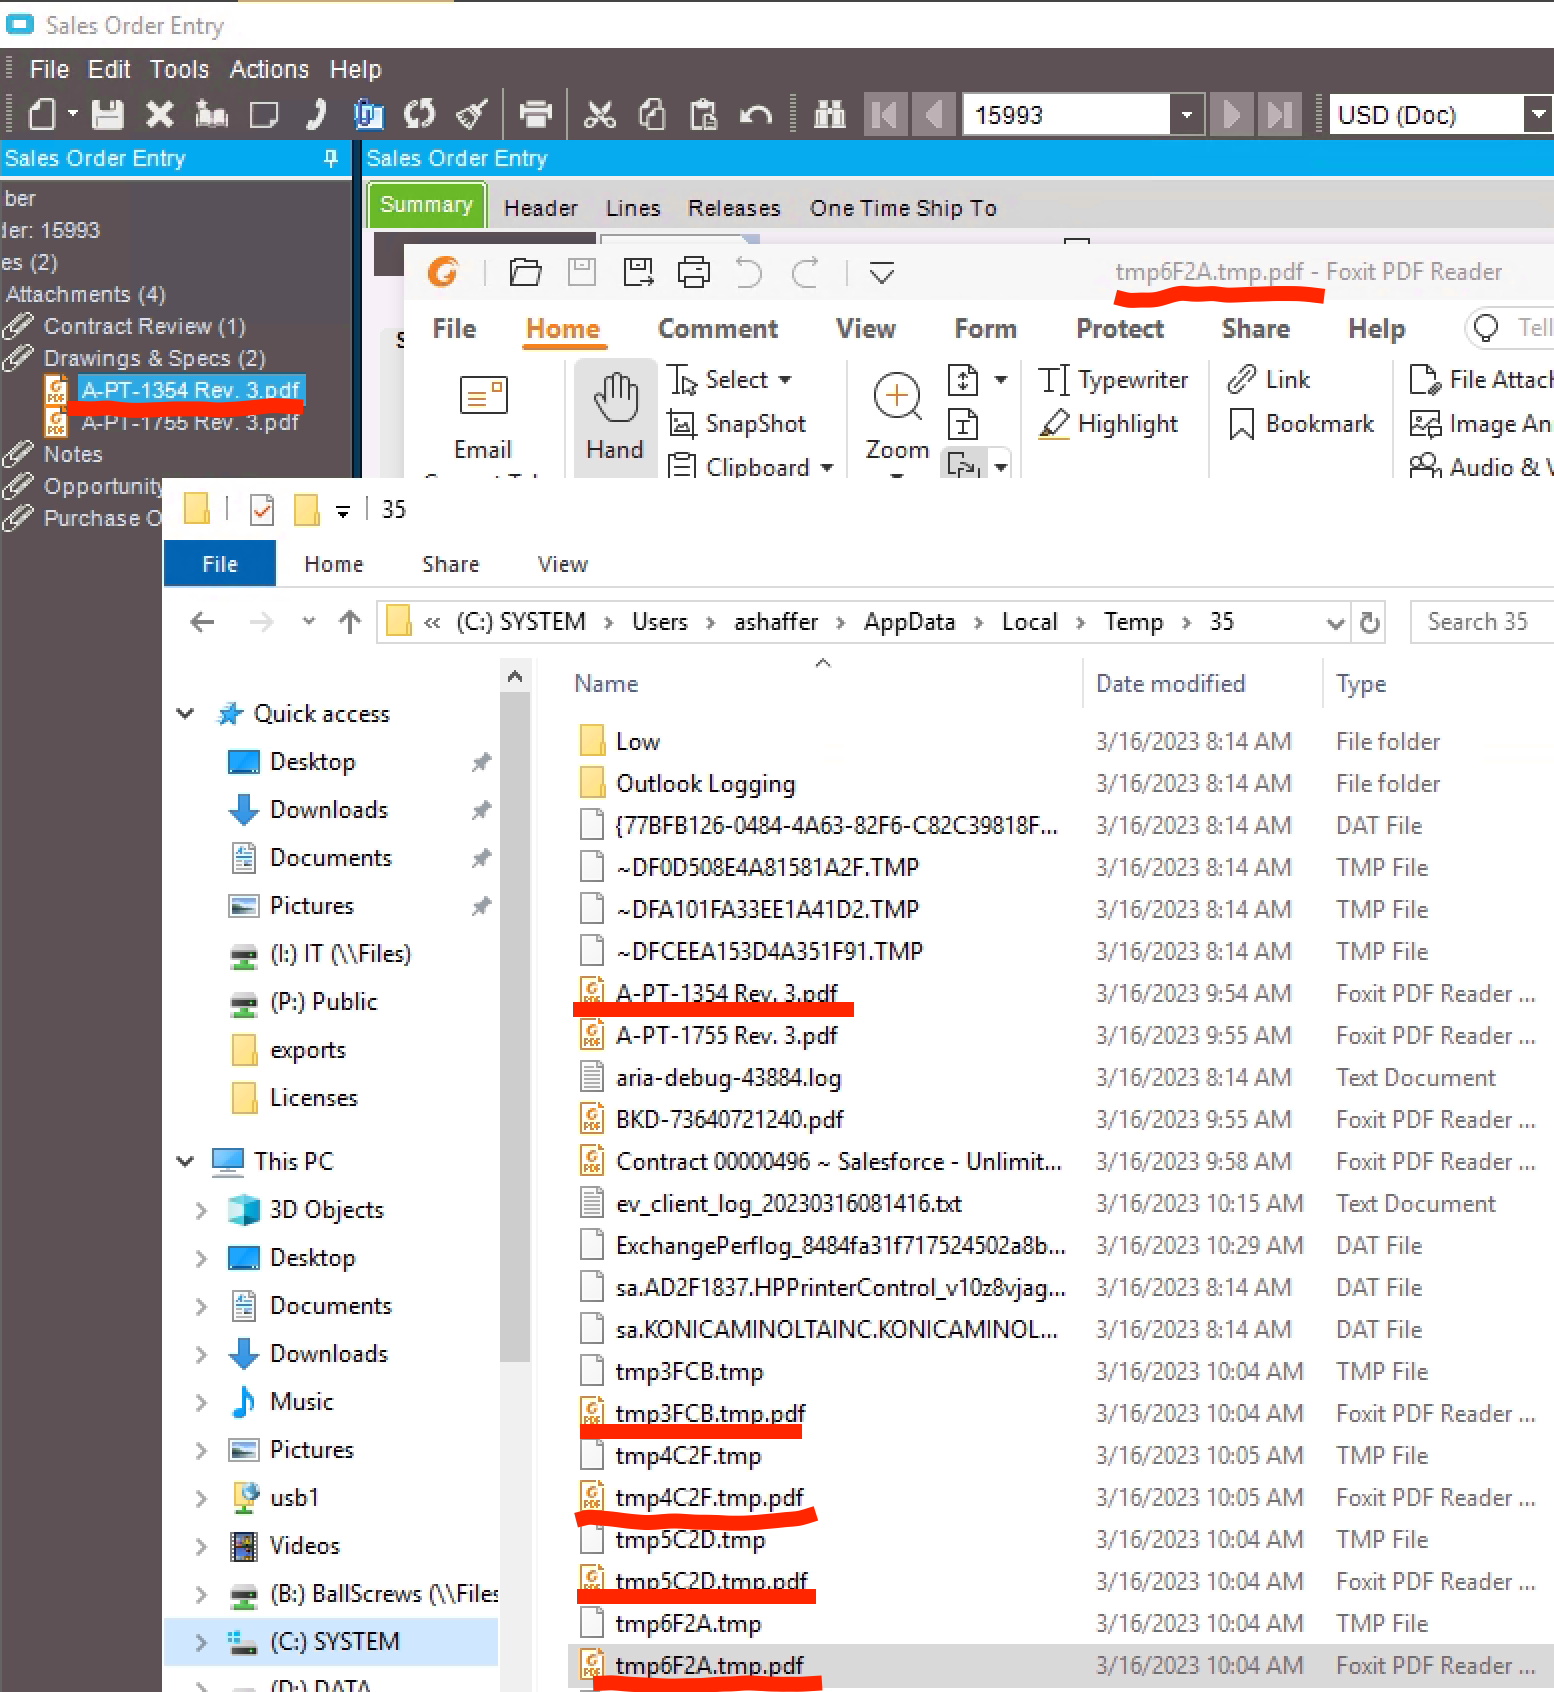Click the Cut scissors icon in Sales Order toolbar
This screenshot has width=1554, height=1692.
(599, 114)
